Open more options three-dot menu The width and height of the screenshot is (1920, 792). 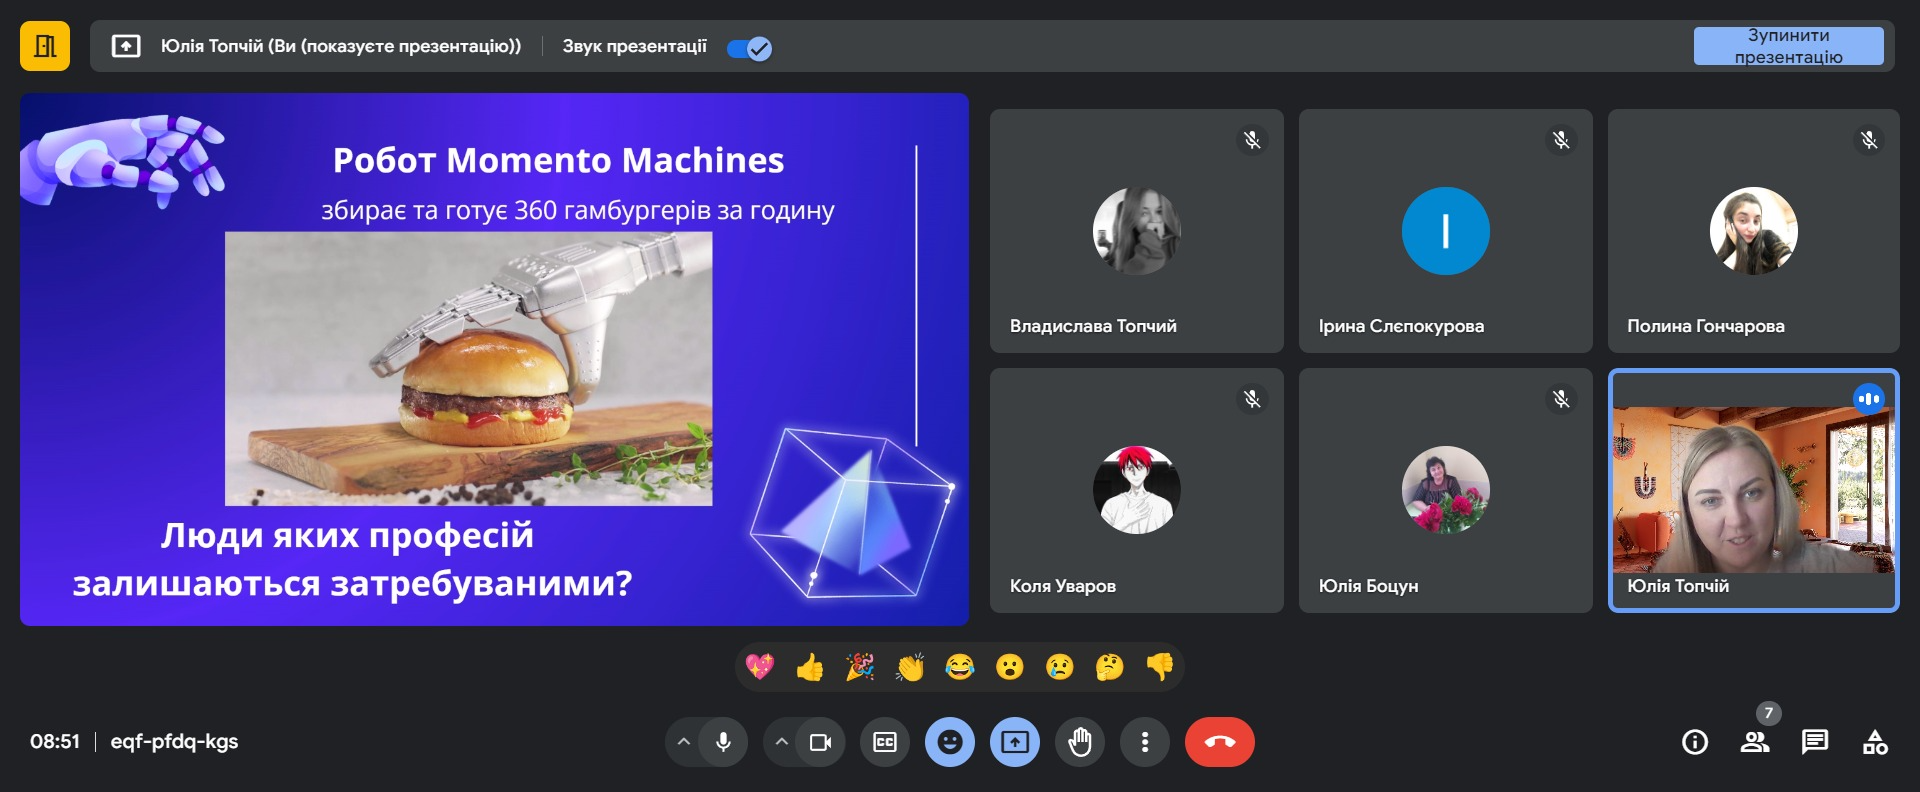(1145, 742)
